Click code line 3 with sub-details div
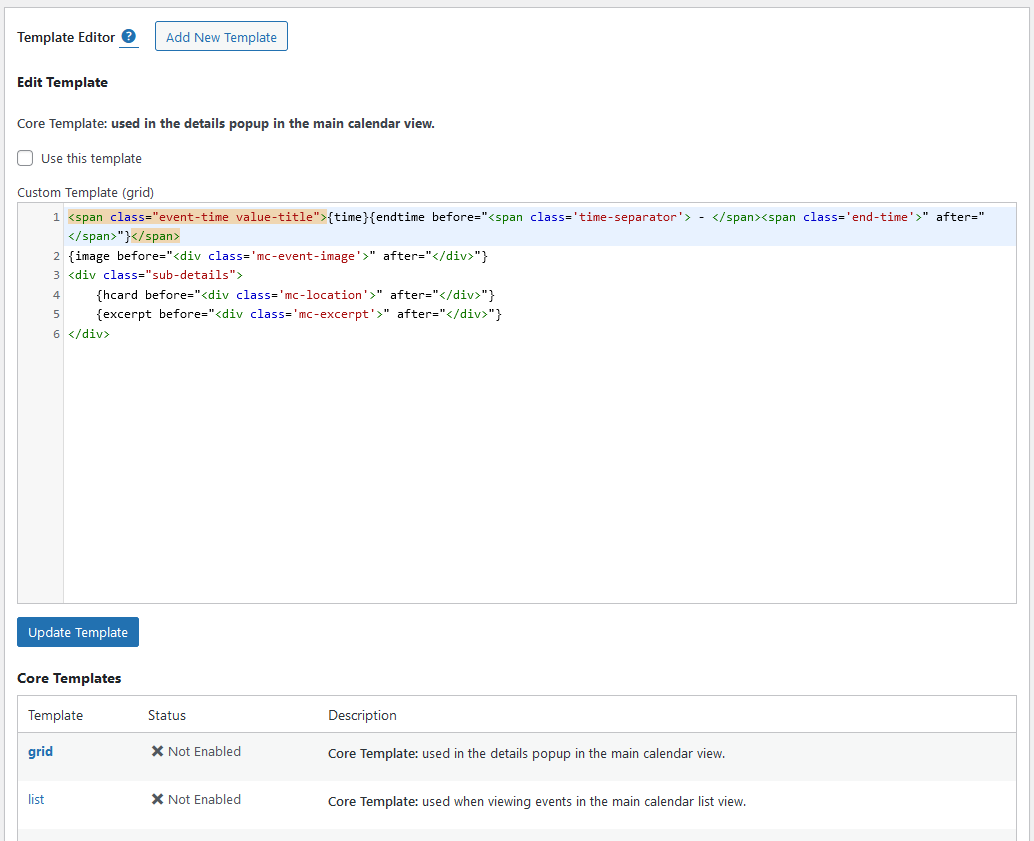 click(x=155, y=275)
